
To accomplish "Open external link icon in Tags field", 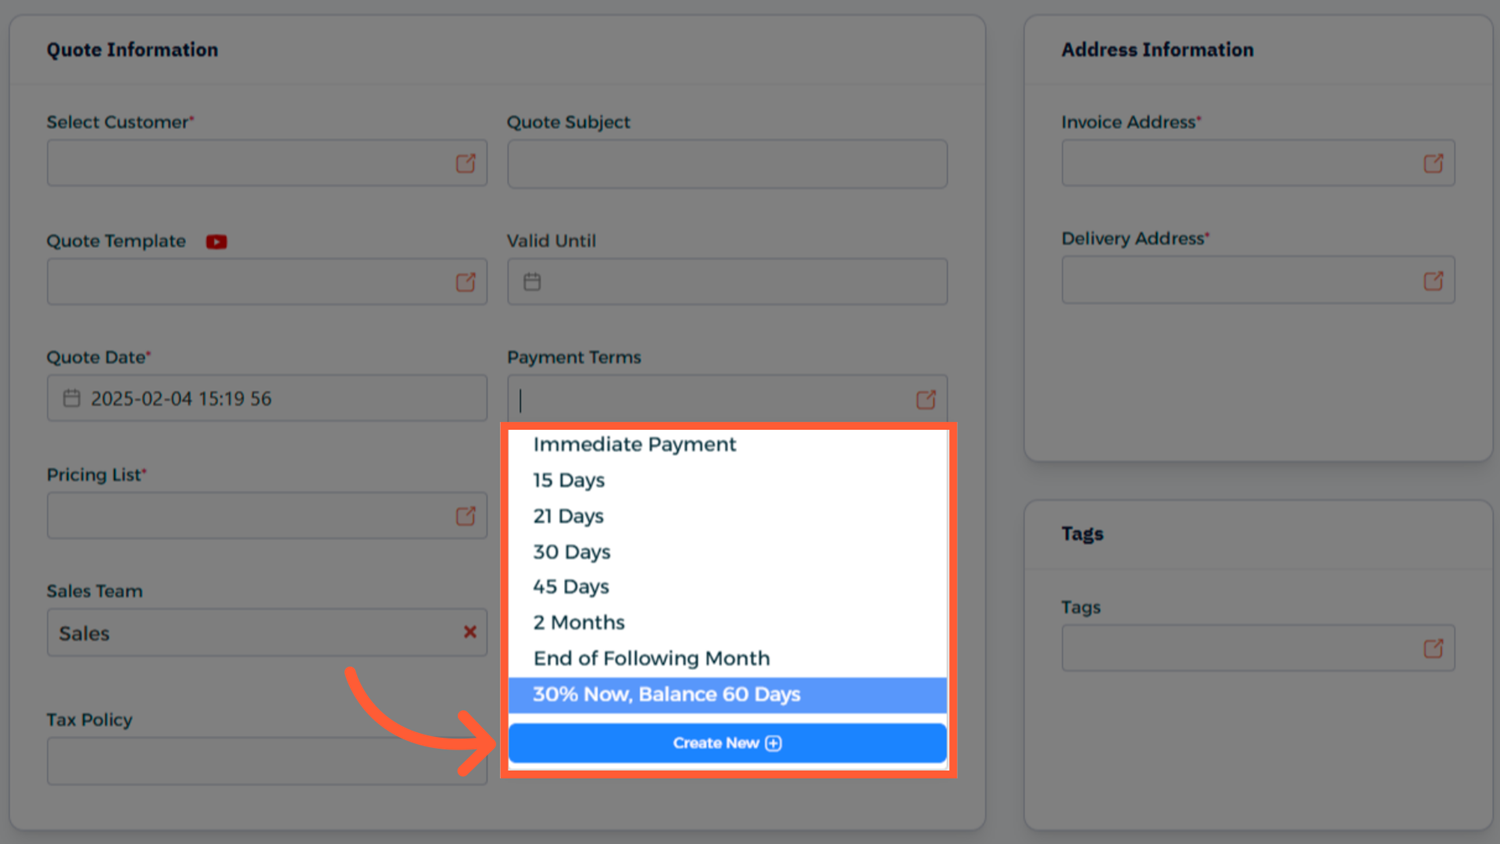I will [x=1433, y=648].
